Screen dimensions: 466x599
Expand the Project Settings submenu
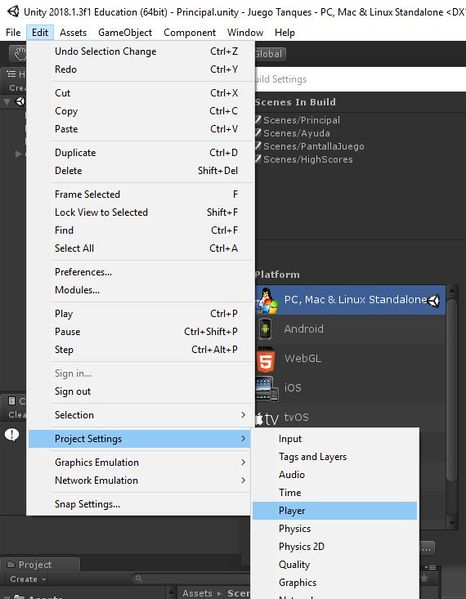139,439
